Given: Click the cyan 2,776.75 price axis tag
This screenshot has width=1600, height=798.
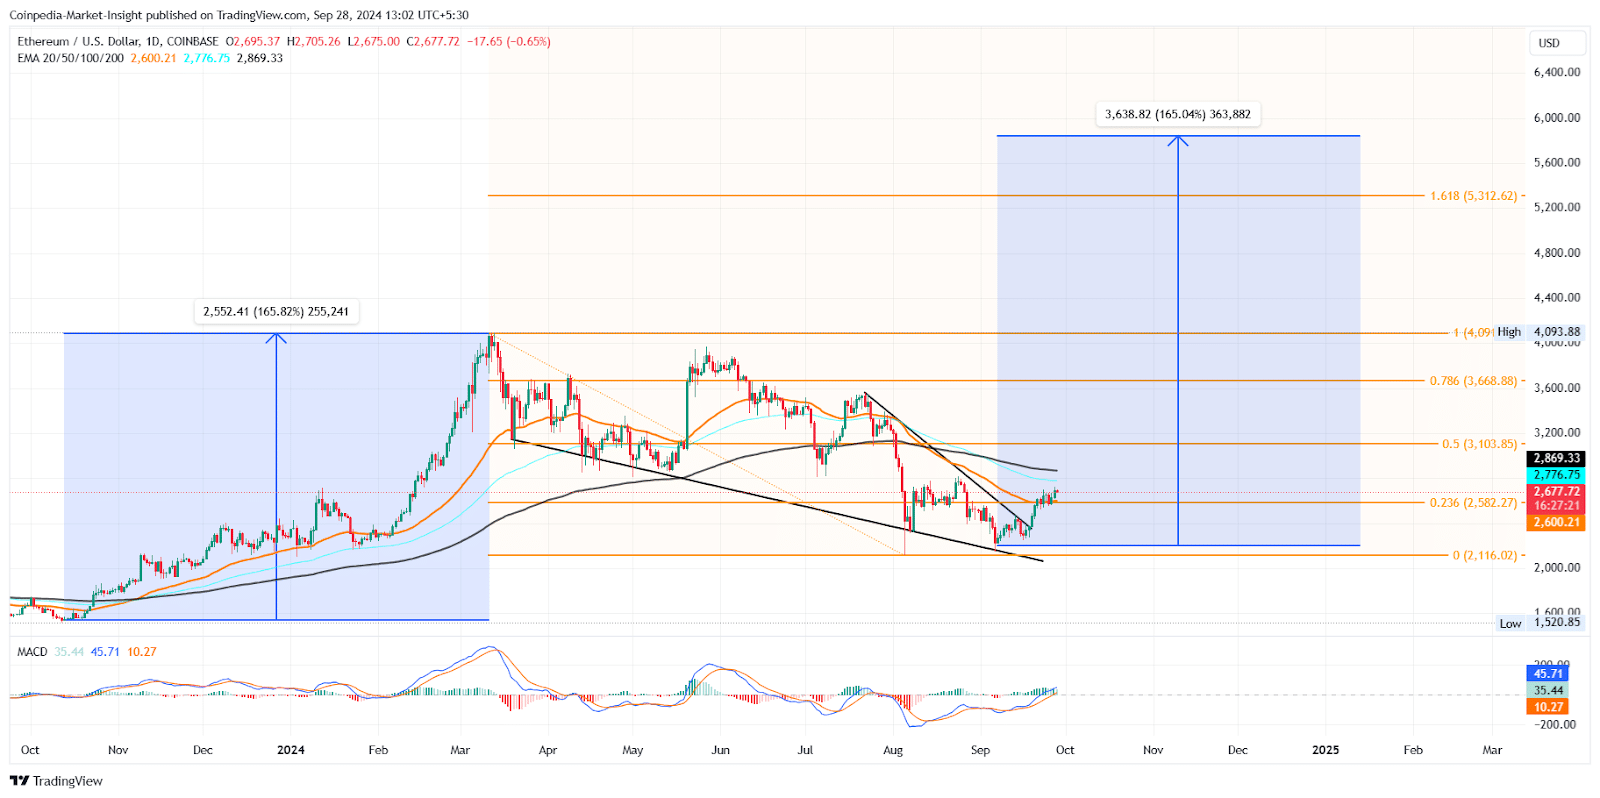Looking at the screenshot, I should (x=1556, y=475).
